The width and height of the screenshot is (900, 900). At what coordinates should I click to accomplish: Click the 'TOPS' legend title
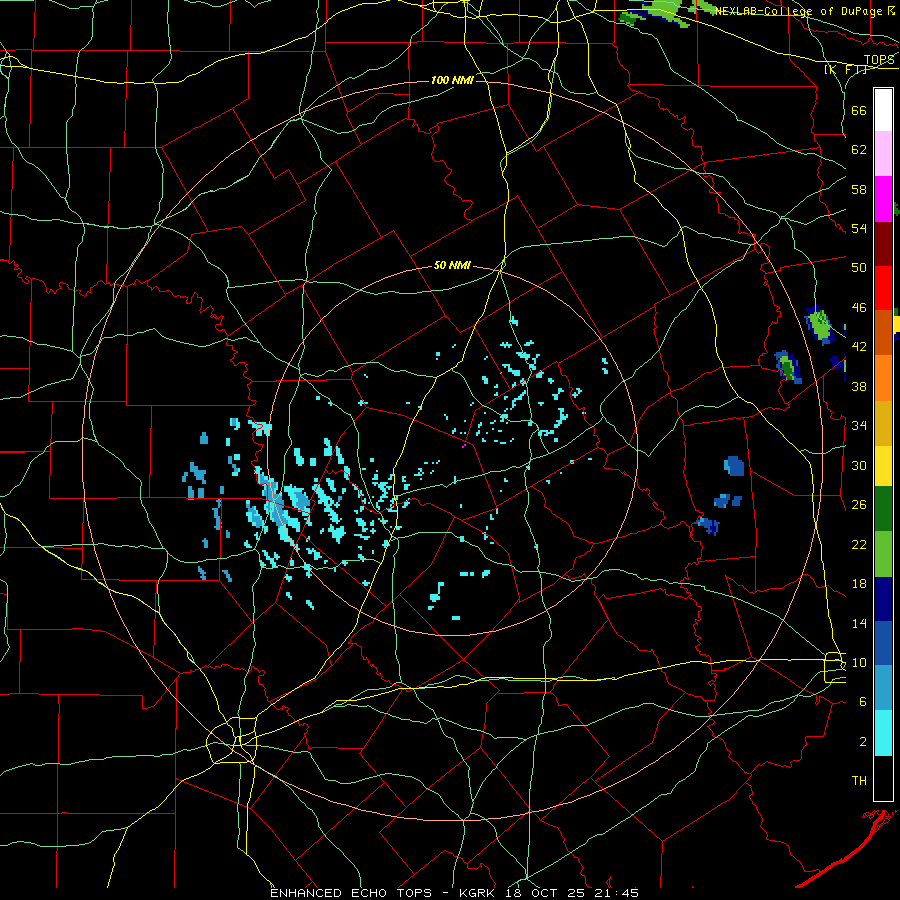point(879,60)
